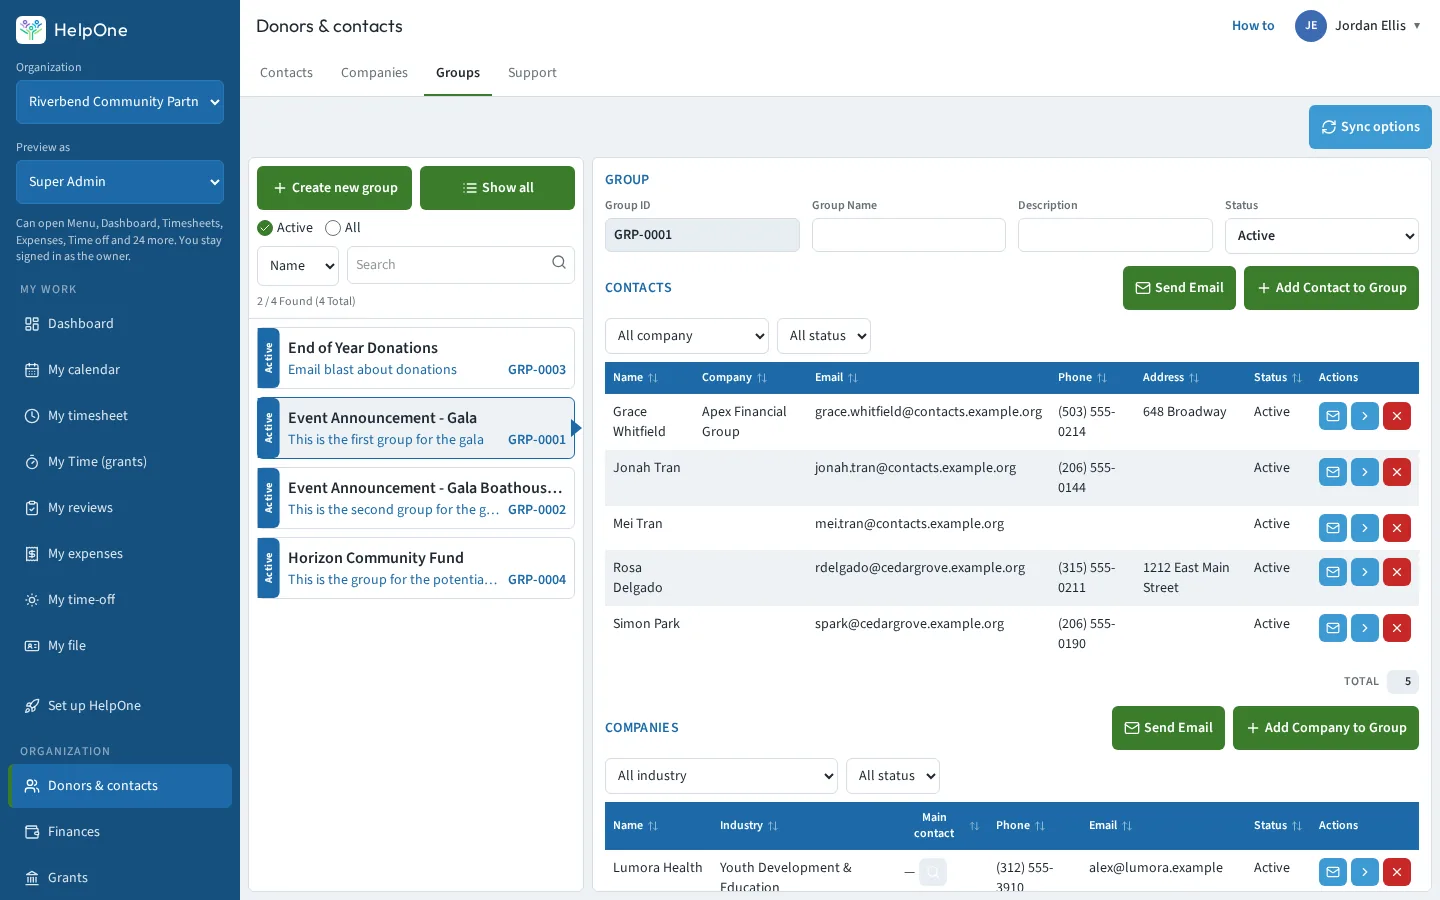Open the Name search-field dropdown
Image resolution: width=1440 pixels, height=900 pixels.
(x=298, y=265)
